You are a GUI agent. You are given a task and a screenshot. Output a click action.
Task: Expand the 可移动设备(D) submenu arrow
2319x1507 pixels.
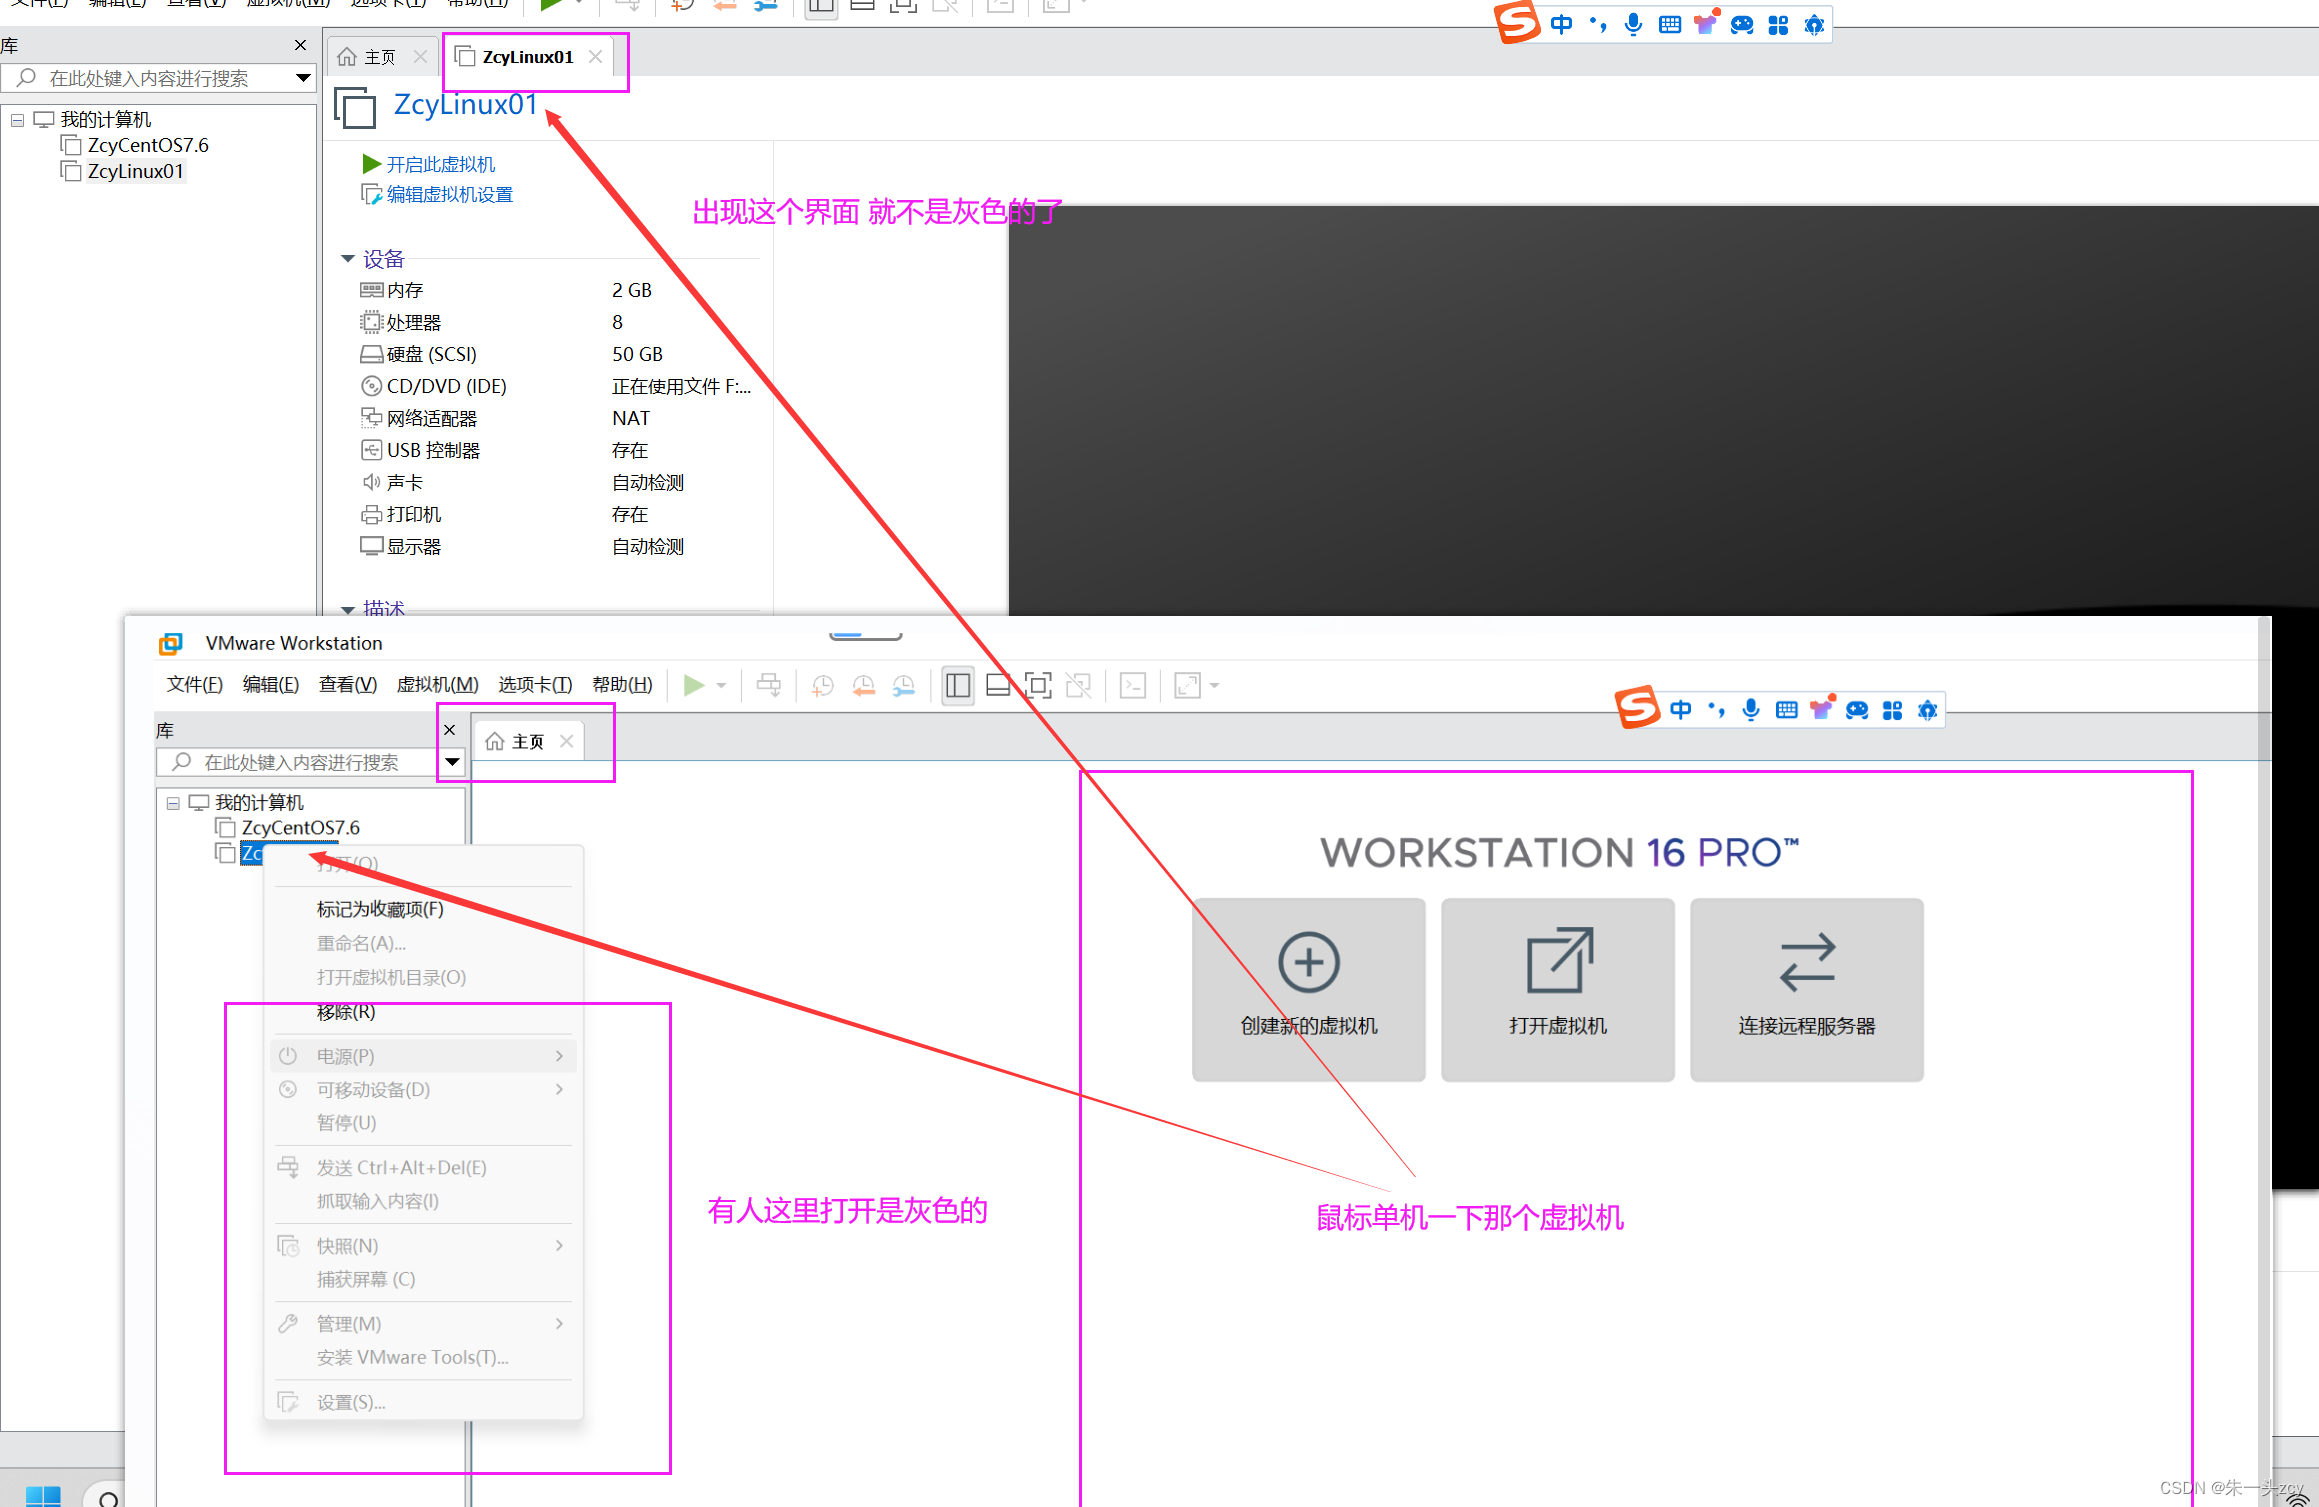click(559, 1090)
